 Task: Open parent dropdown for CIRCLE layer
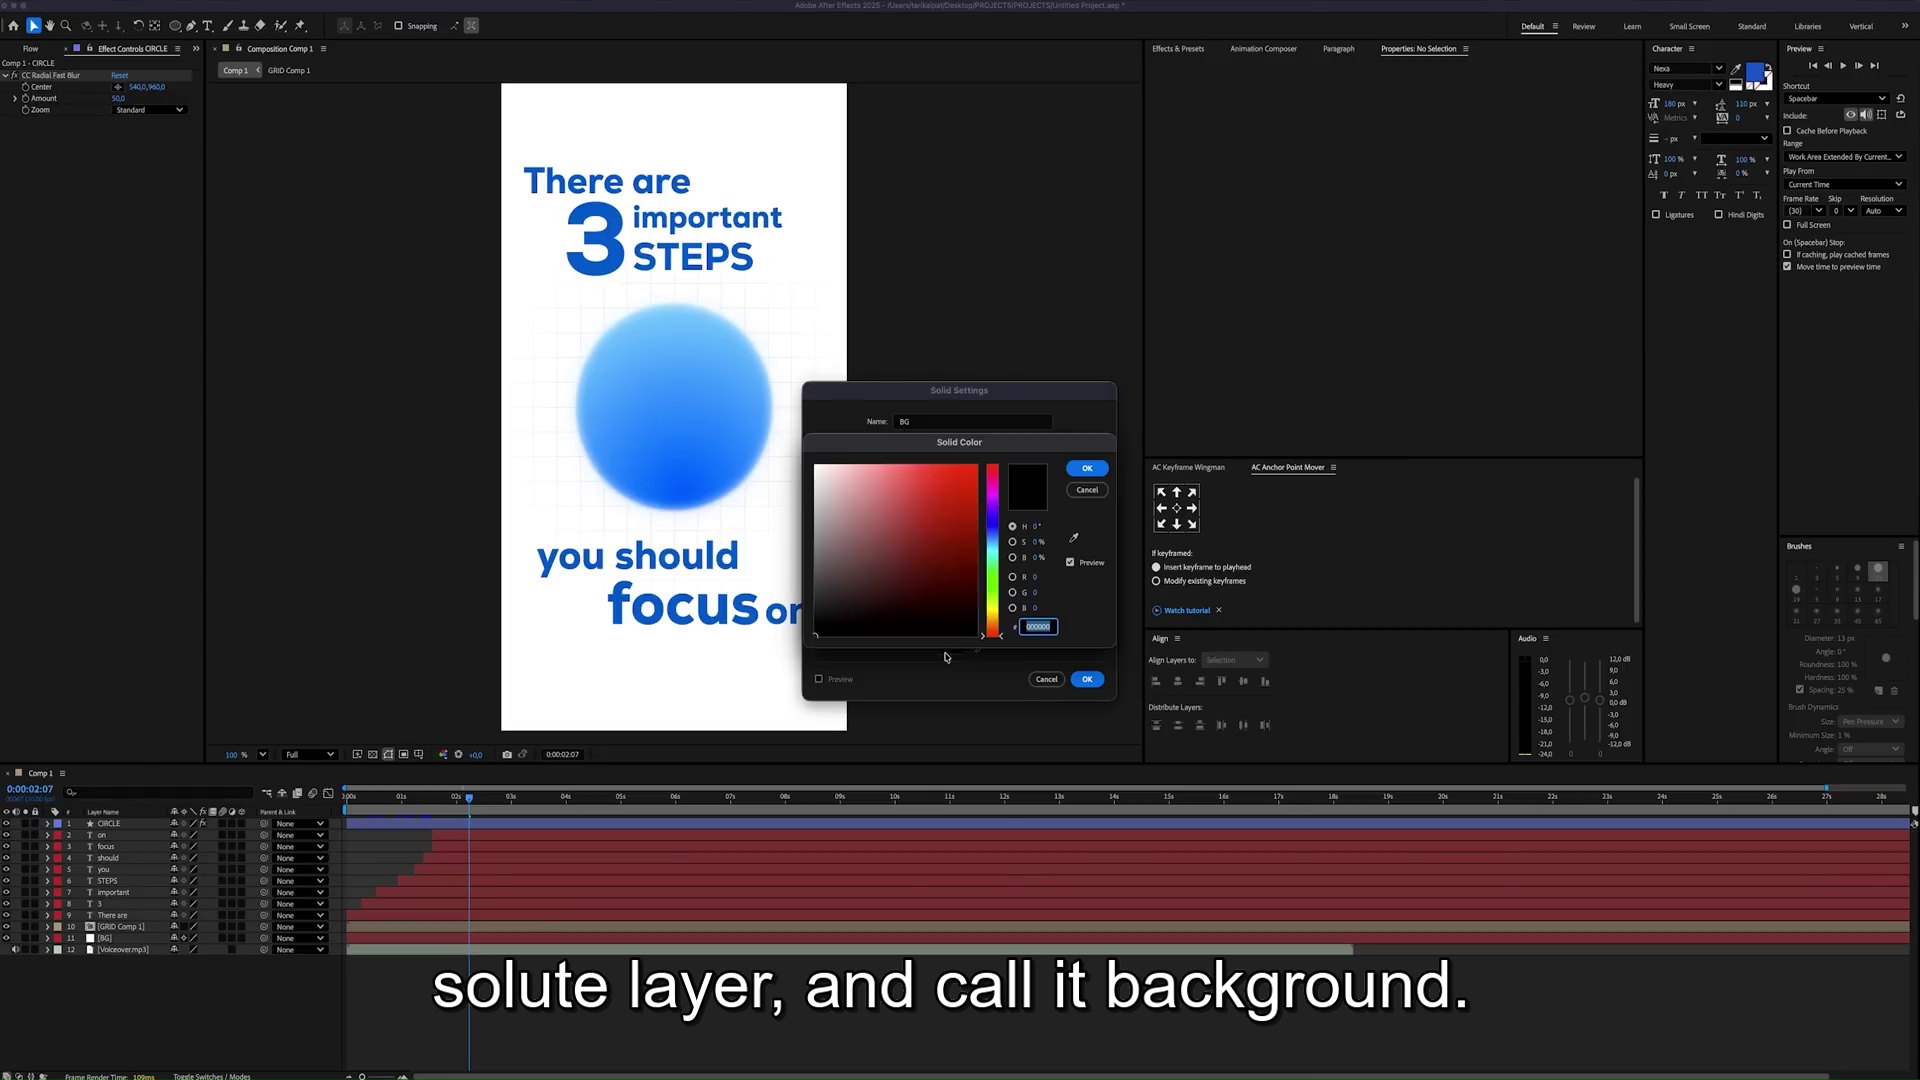point(300,824)
